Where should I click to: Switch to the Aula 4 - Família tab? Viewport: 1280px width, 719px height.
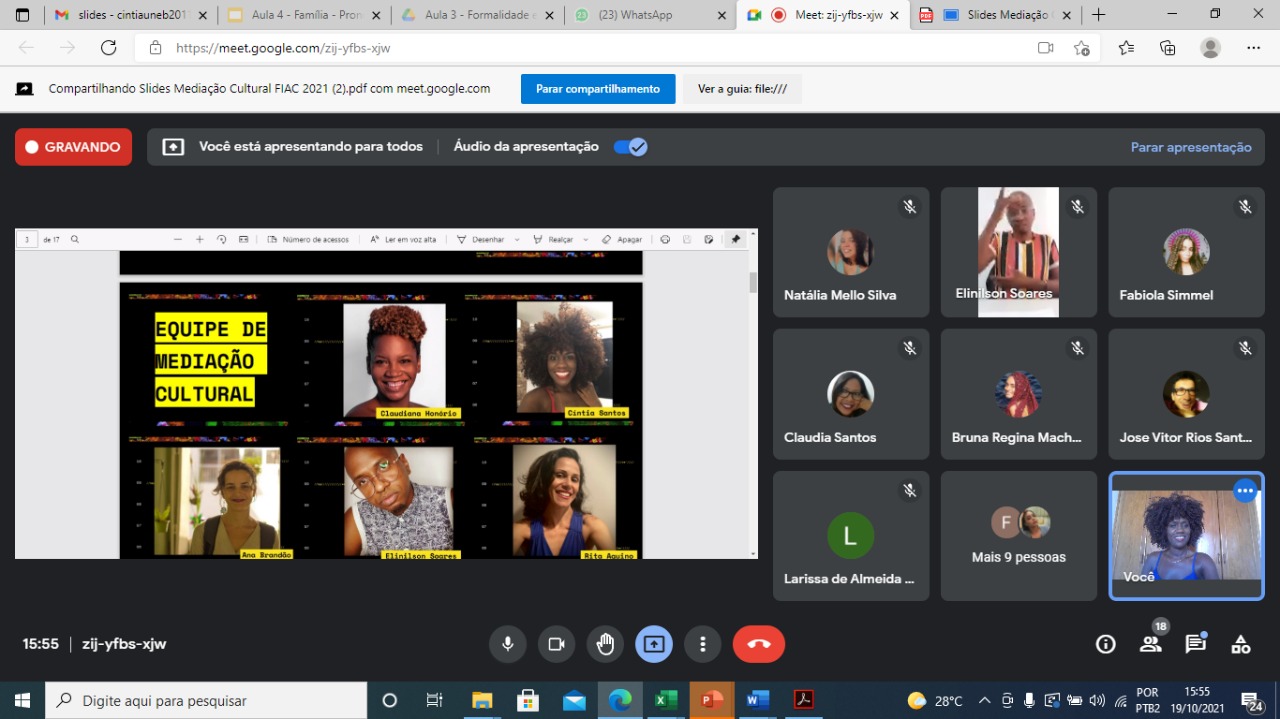305,15
